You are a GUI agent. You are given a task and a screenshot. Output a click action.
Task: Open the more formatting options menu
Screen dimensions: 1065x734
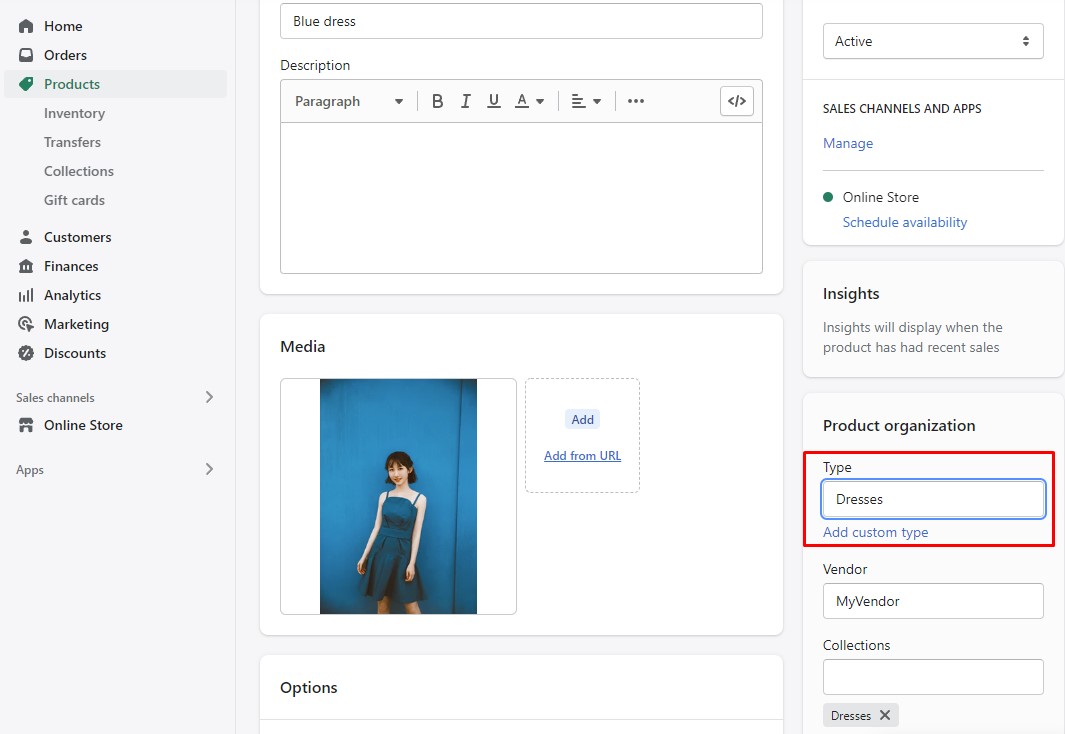636,100
